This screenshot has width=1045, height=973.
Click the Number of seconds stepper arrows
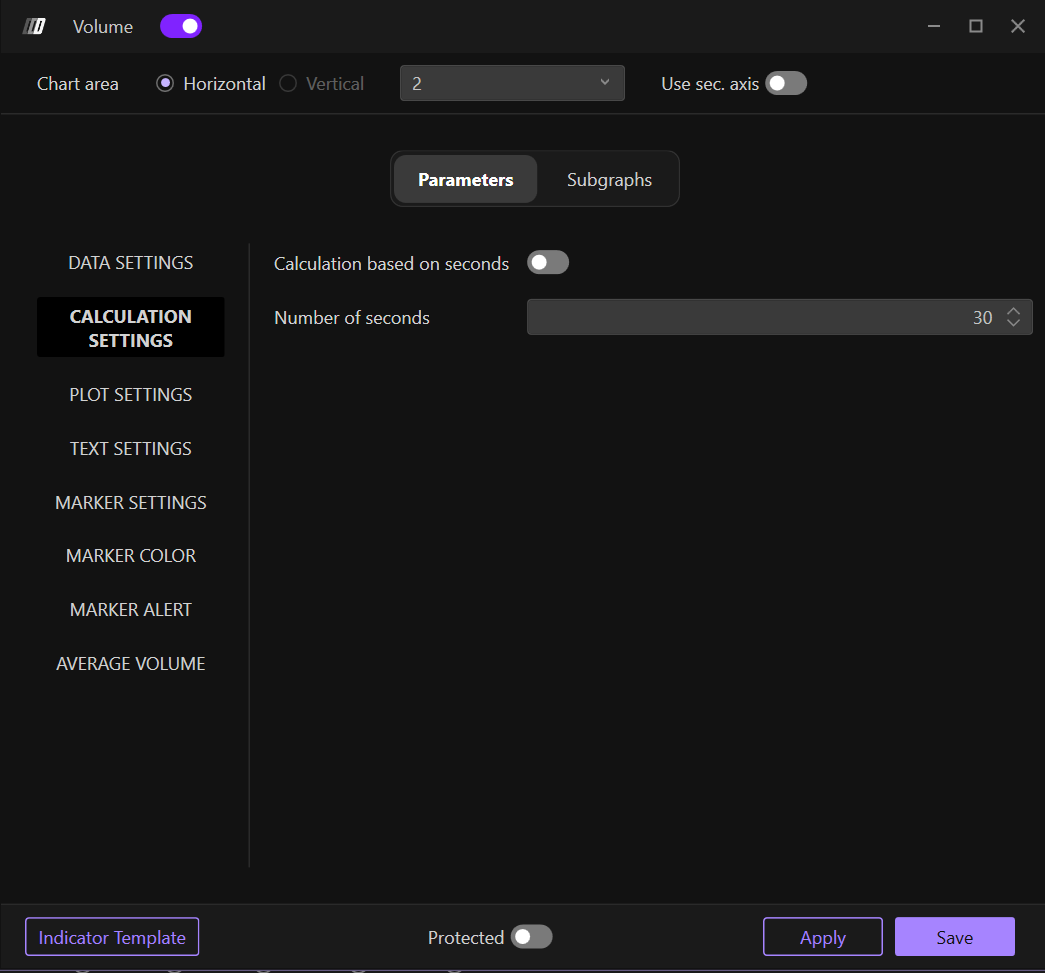1014,317
